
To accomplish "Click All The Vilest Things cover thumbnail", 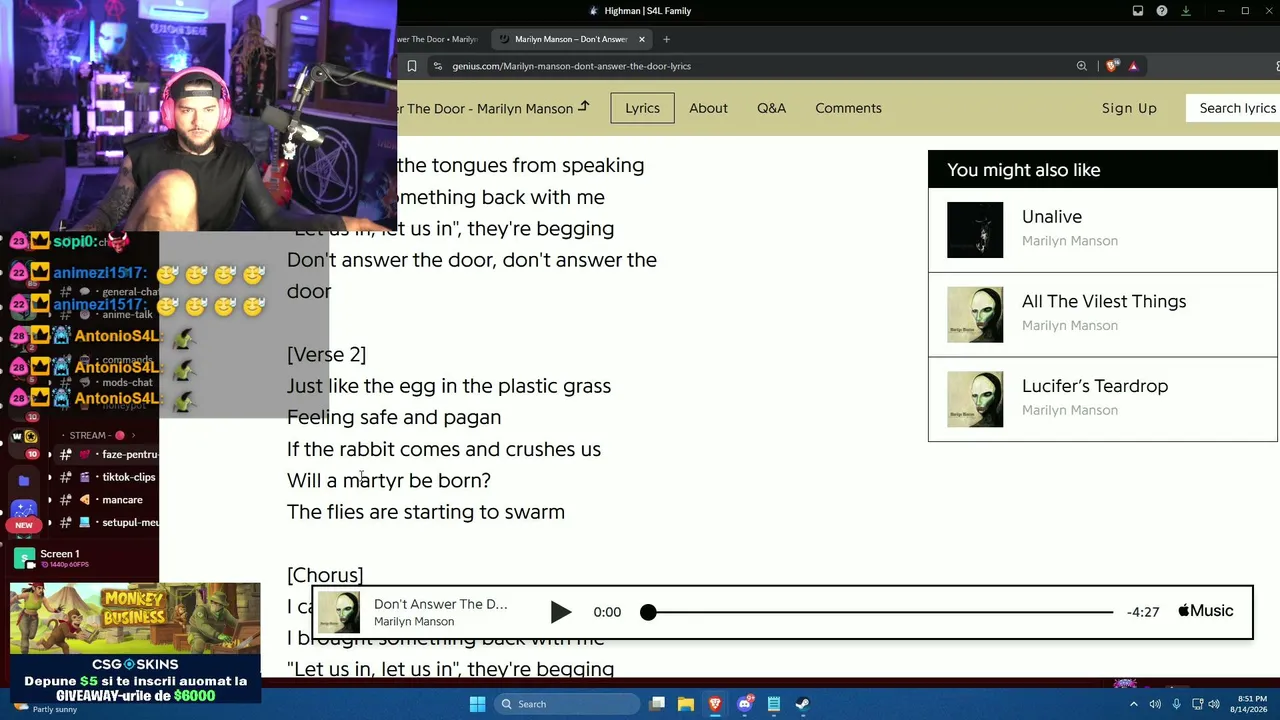I will point(975,314).
